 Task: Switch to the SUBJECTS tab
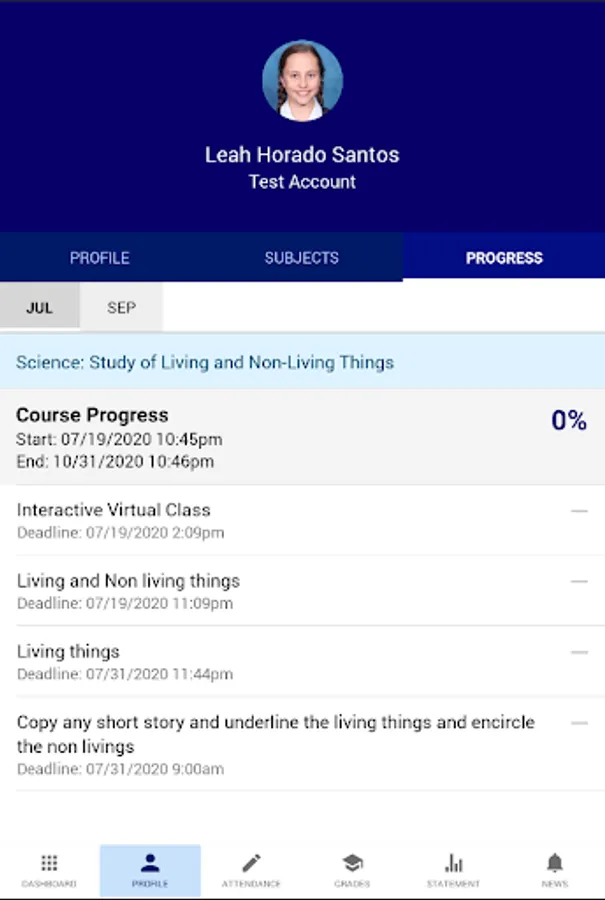pos(301,258)
